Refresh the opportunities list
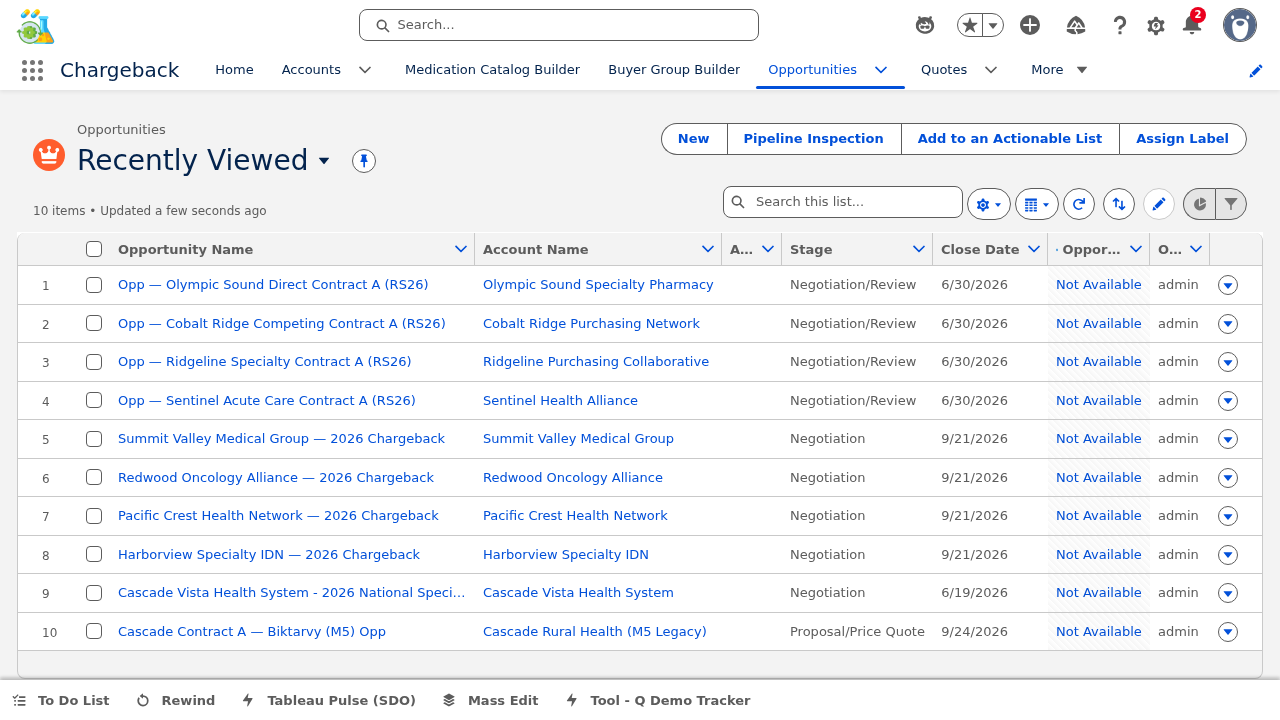Viewport: 1280px width, 720px height. point(1079,204)
